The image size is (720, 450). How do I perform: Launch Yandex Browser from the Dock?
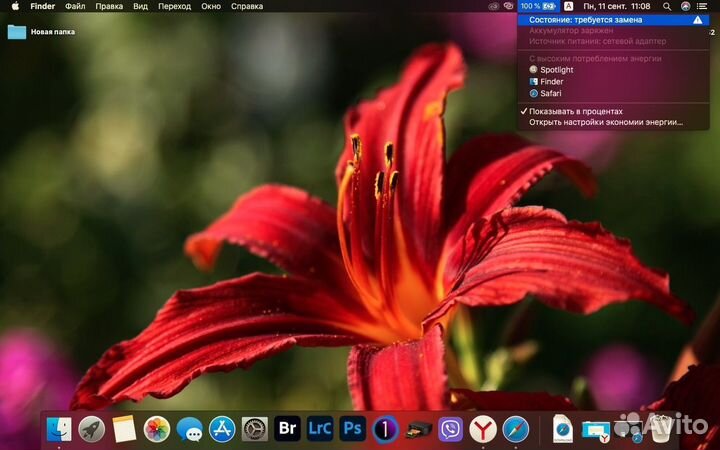pyautogui.click(x=483, y=429)
